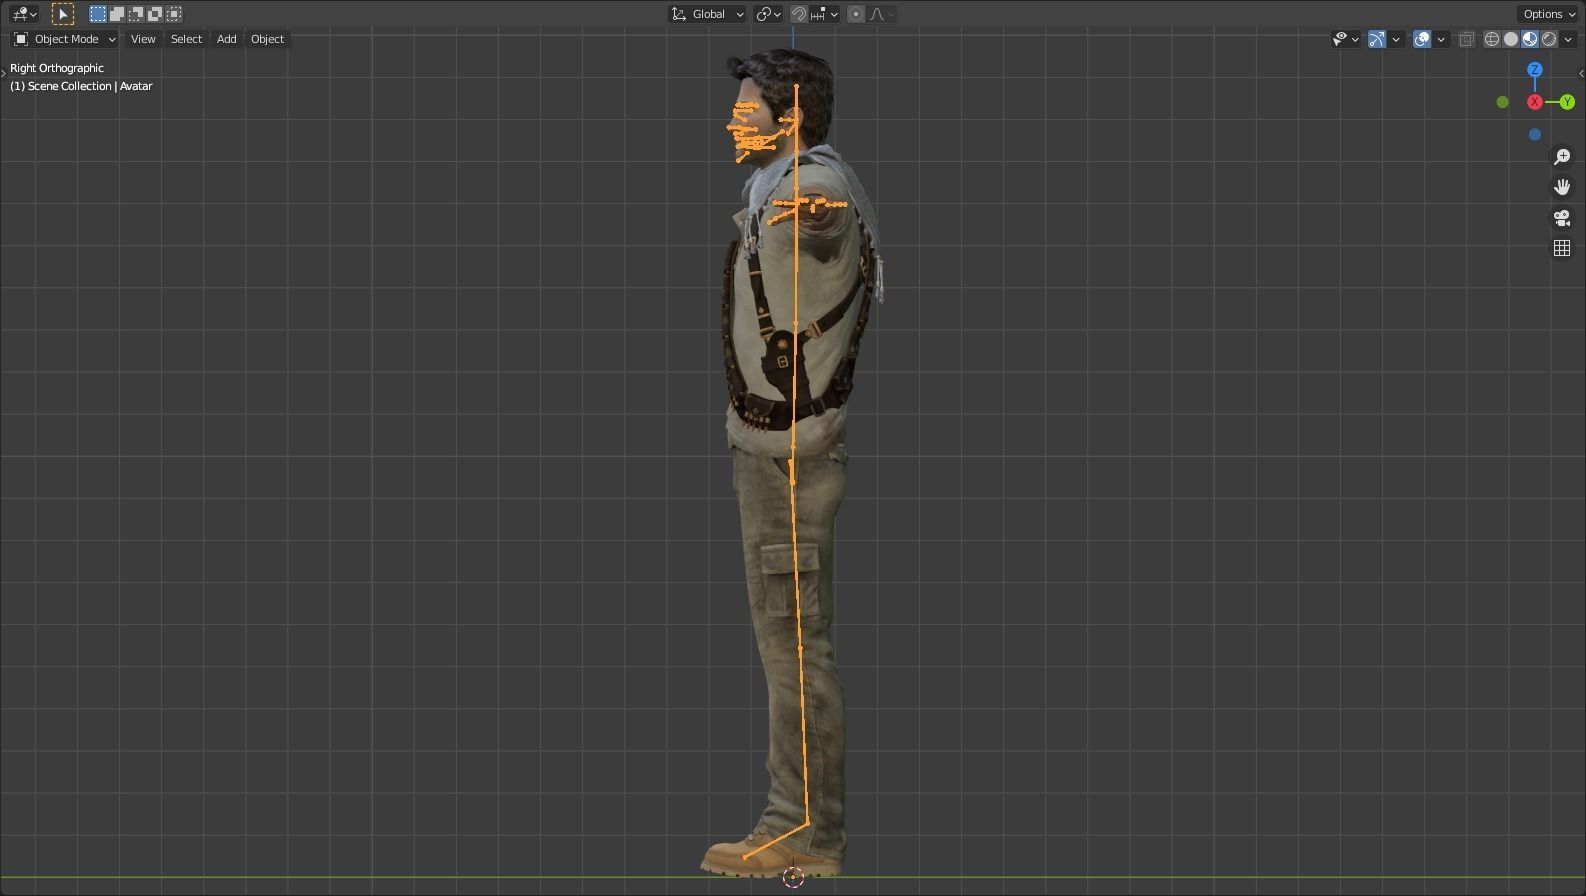
Task: Choose Set New Selection mode
Action: click(x=97, y=14)
